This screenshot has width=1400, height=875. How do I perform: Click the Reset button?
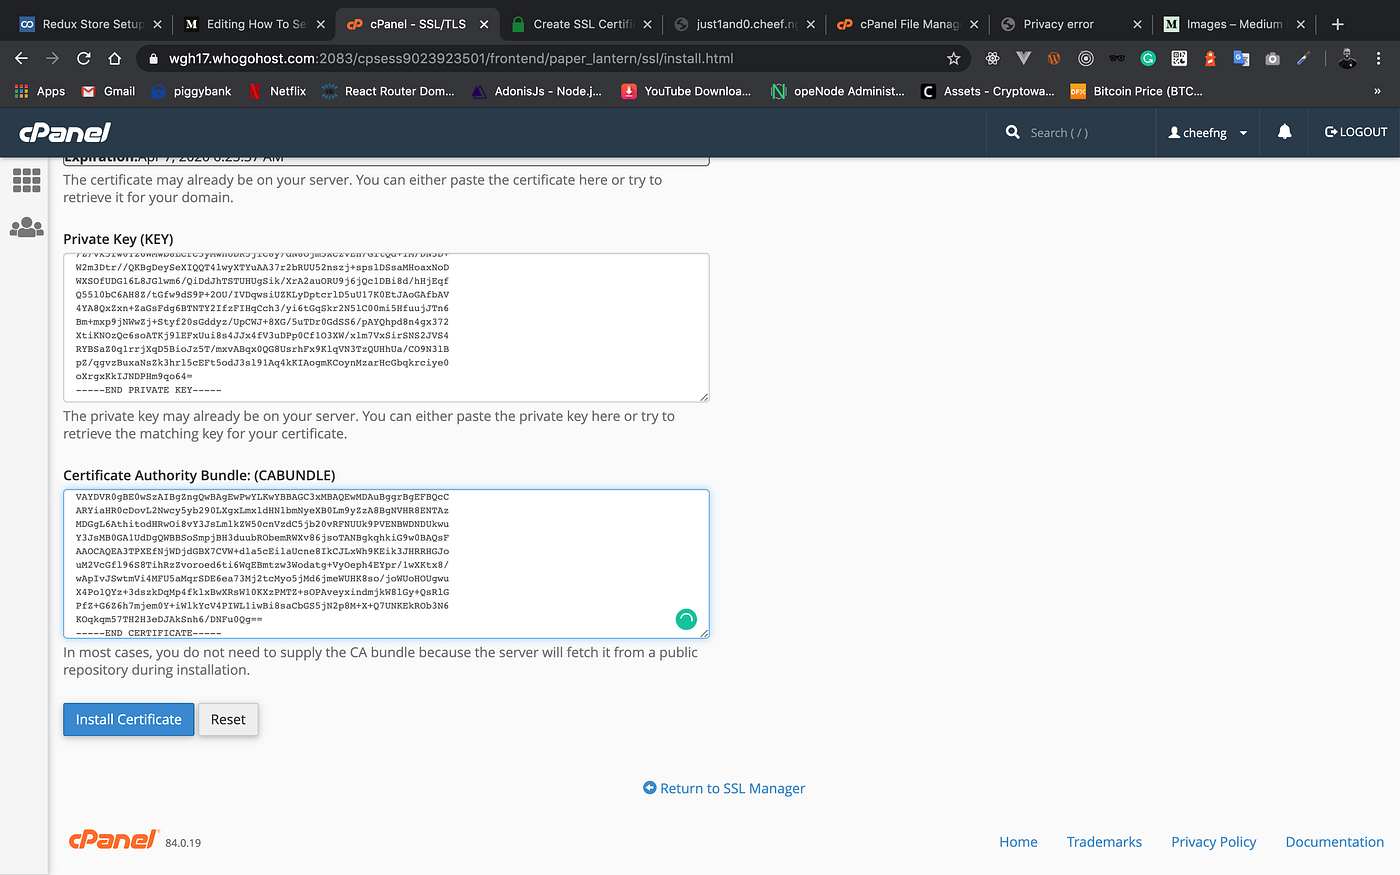(x=228, y=719)
